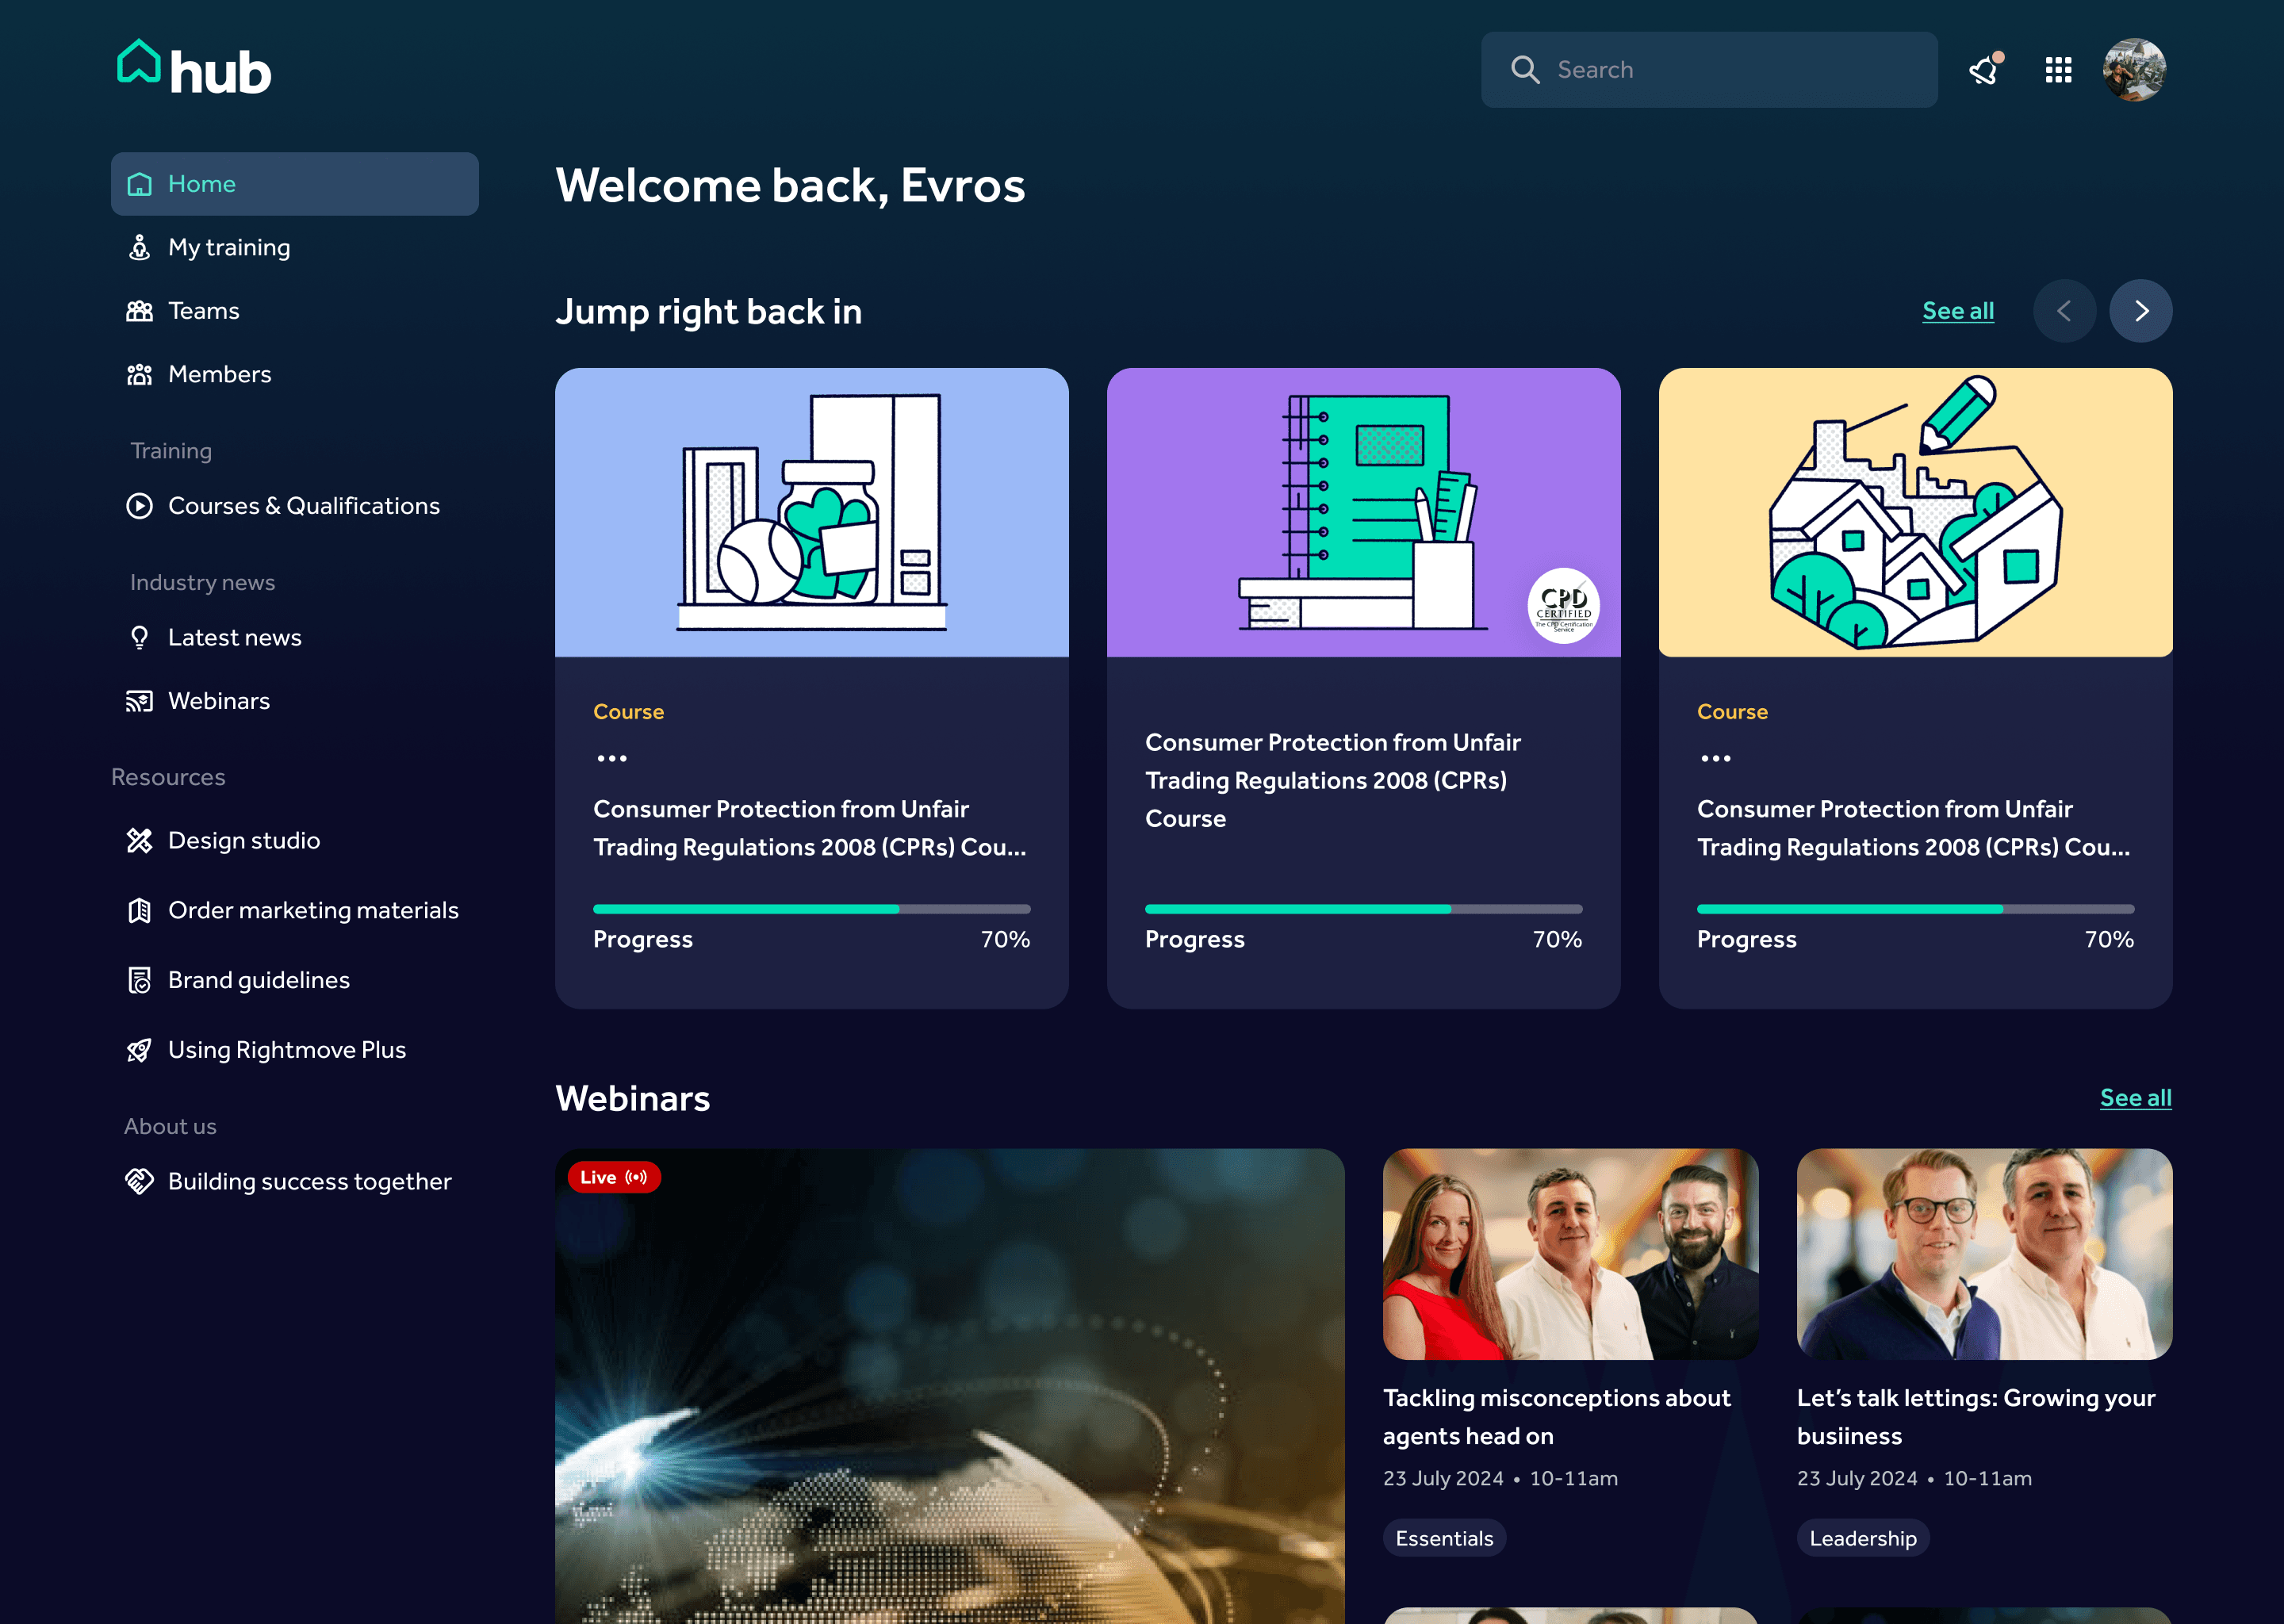This screenshot has height=1624, width=2284.
Task: Open three-dot menu on third course card
Action: coord(1716,759)
